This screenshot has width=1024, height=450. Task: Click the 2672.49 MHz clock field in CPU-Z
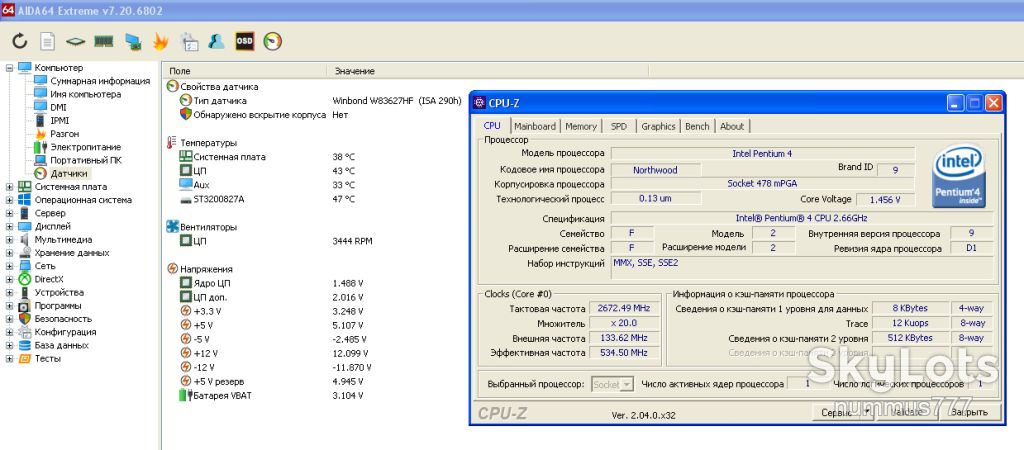(625, 308)
